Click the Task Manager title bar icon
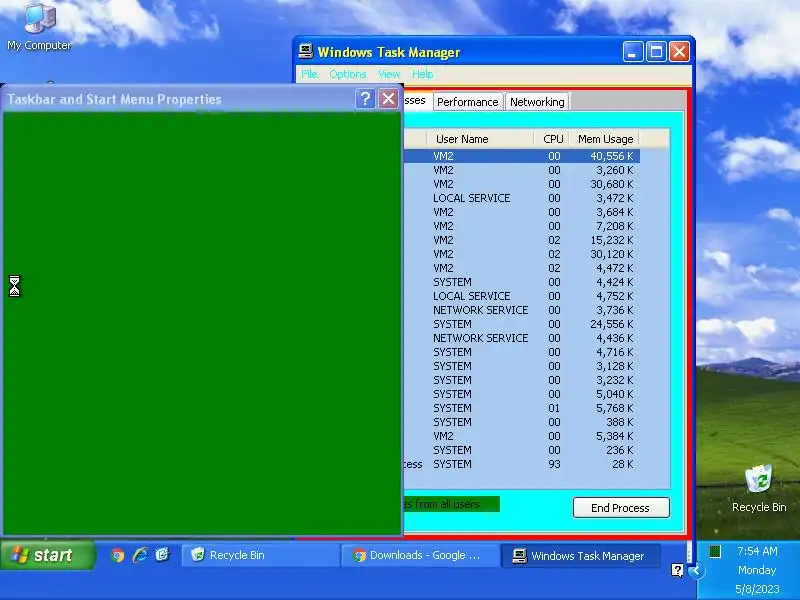 [x=306, y=52]
